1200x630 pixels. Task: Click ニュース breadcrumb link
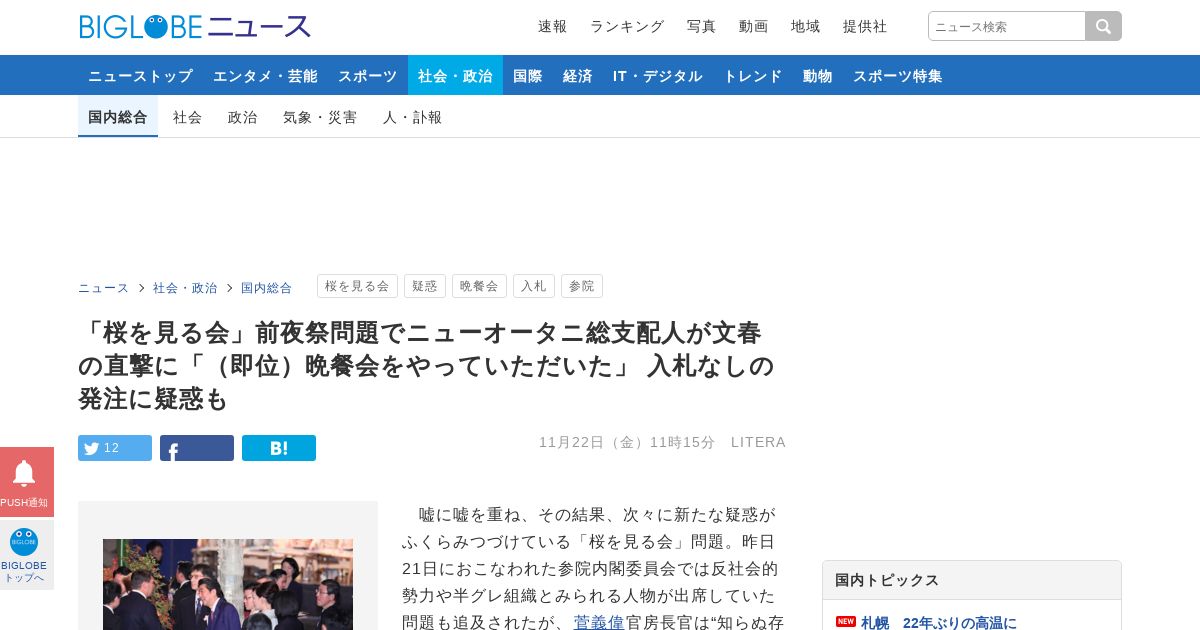click(104, 287)
